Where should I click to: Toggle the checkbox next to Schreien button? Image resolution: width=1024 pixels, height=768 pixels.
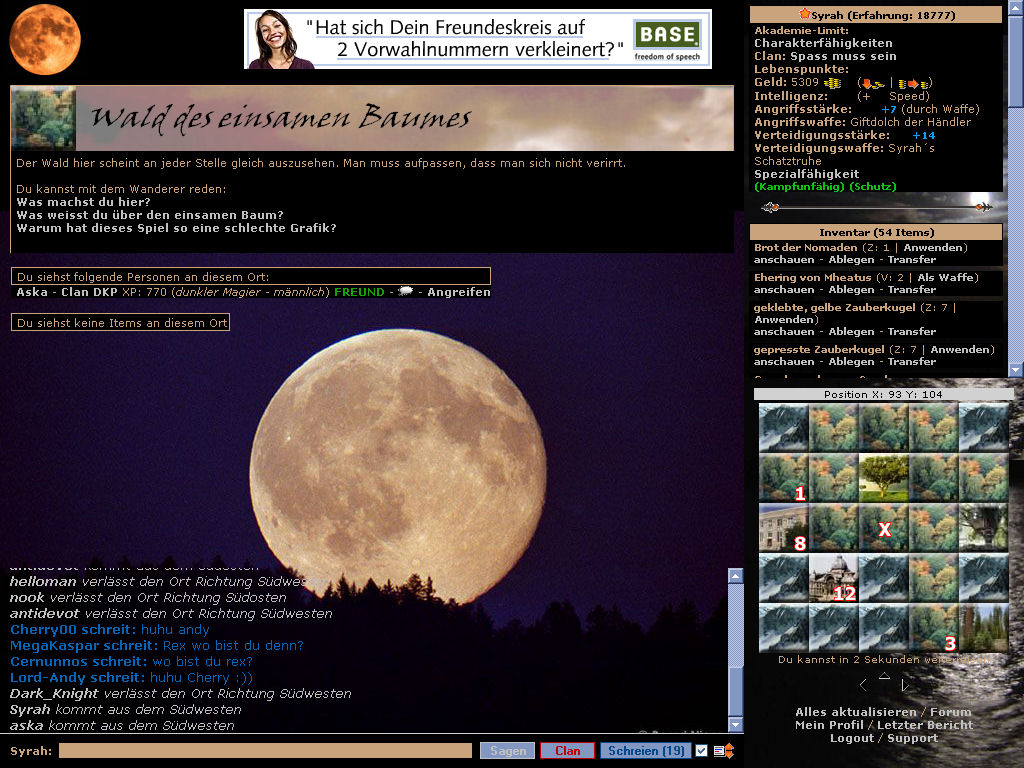click(701, 751)
